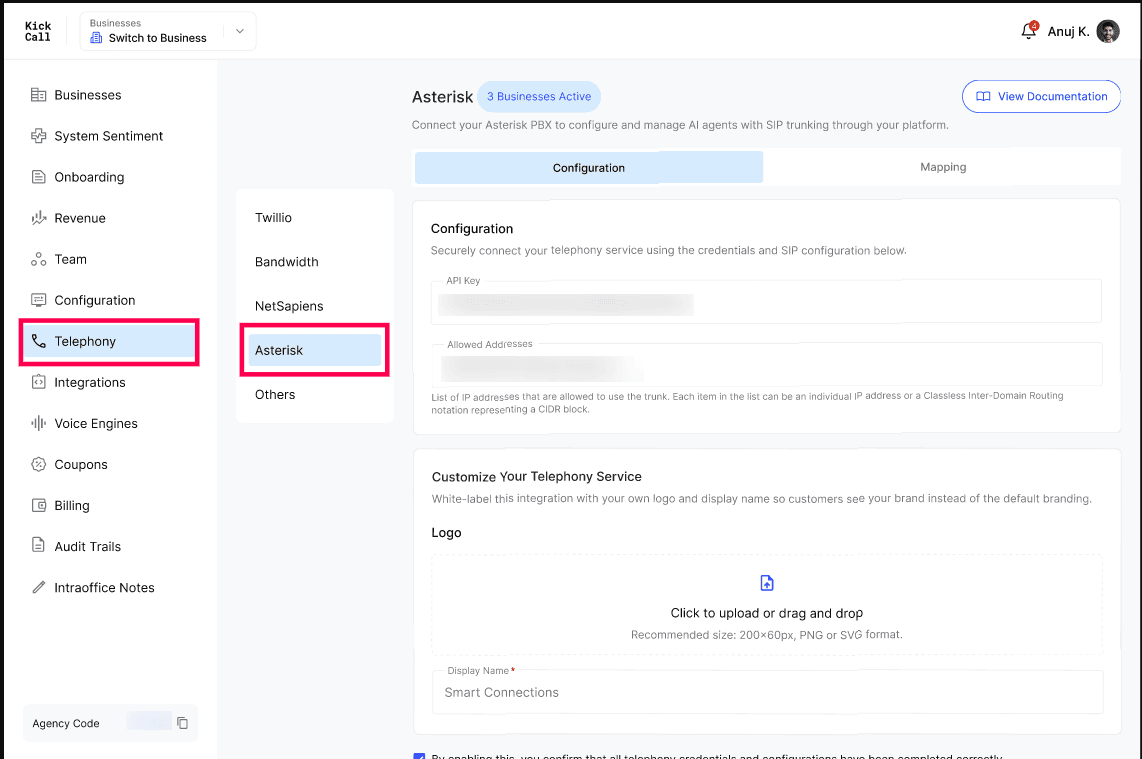This screenshot has height=759, width=1142.
Task: Click the building icon in business switcher
Action: [x=95, y=38]
